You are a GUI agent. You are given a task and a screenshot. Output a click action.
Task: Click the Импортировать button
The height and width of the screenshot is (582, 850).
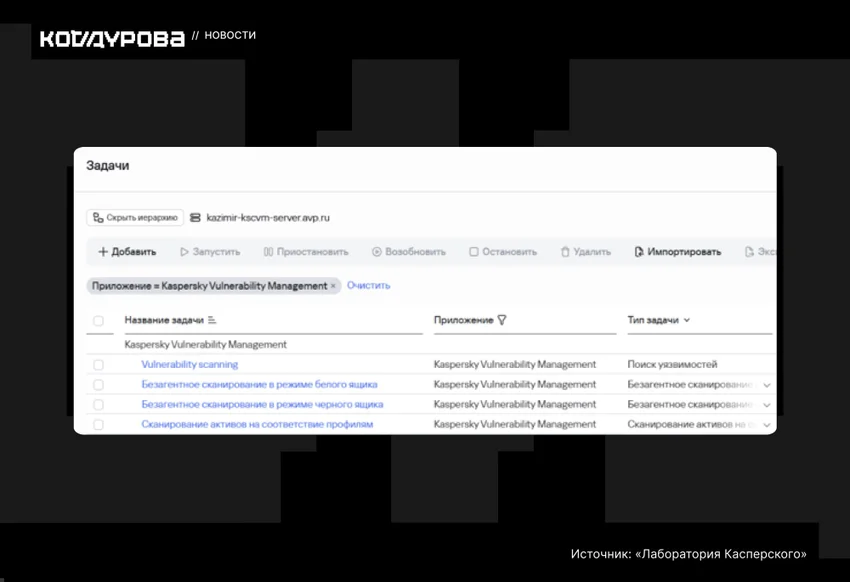678,252
